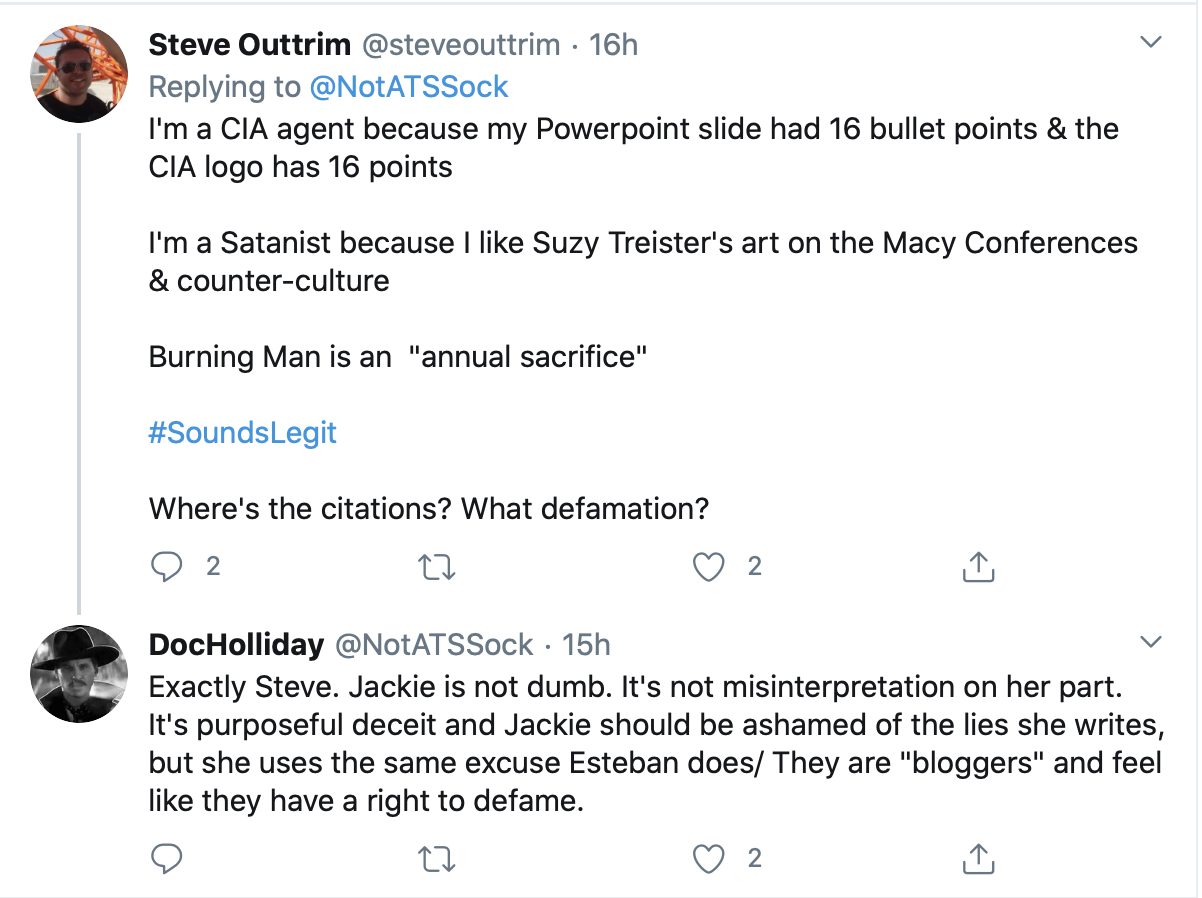Retweet Steve Outtrim's tweet

click(x=437, y=567)
